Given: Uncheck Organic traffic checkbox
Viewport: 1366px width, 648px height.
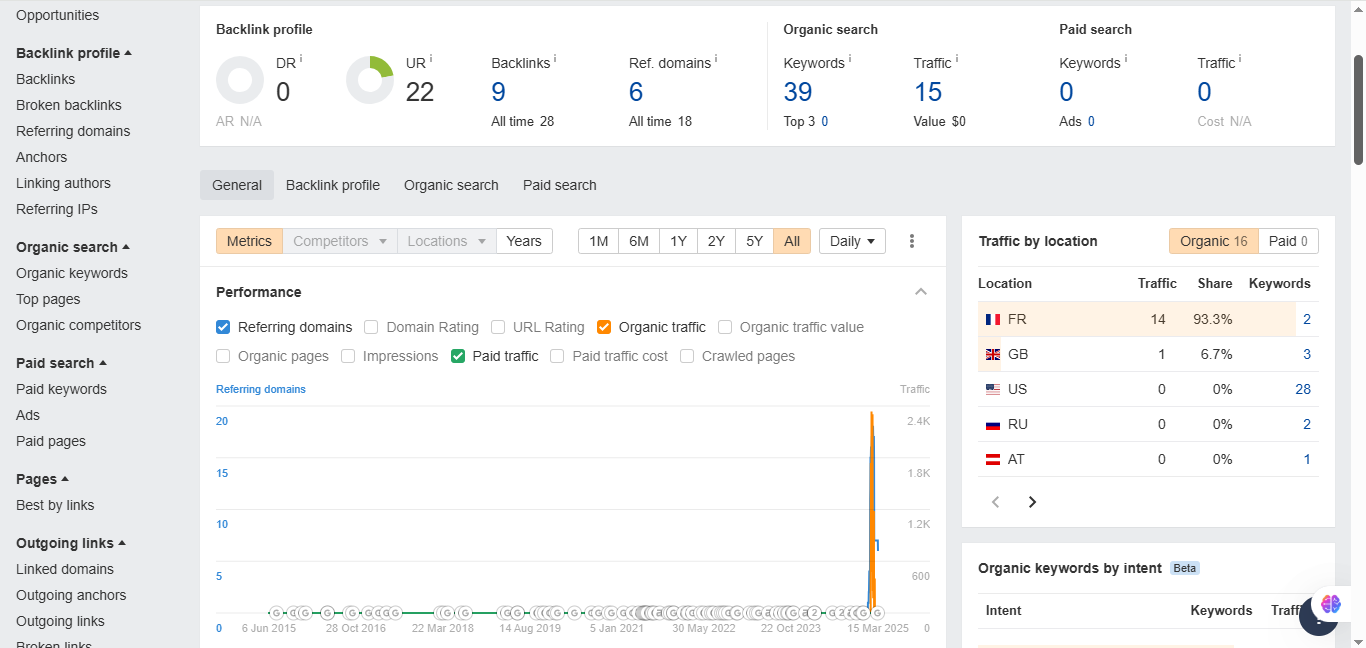Looking at the screenshot, I should [604, 327].
